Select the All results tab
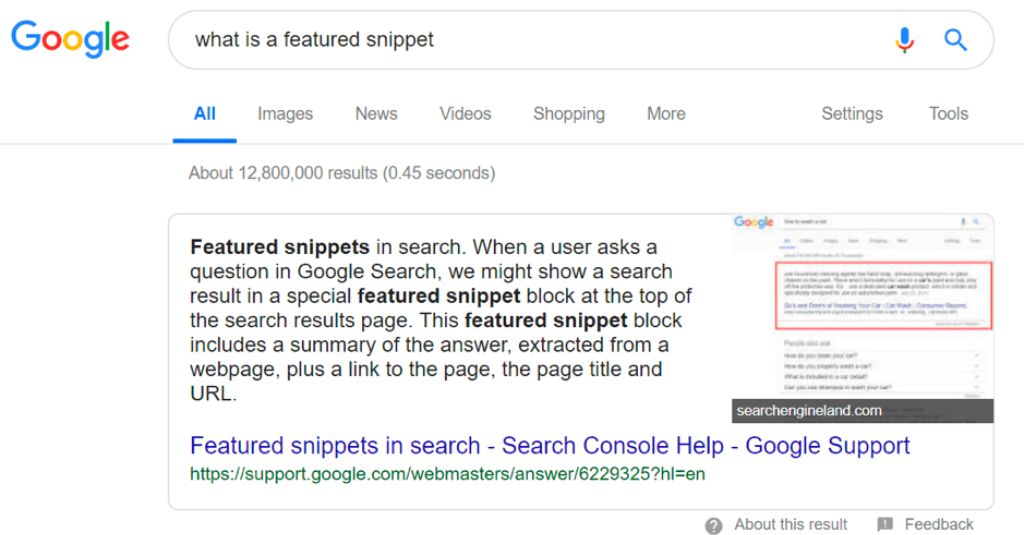1024x535 pixels. pos(205,114)
